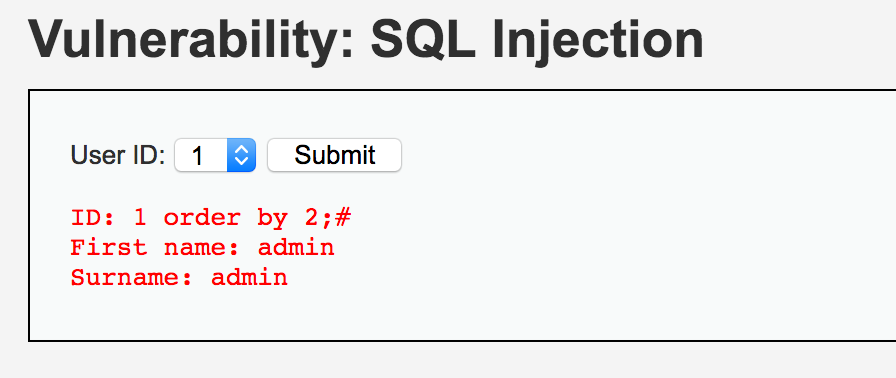The height and width of the screenshot is (378, 896).
Task: Click the 'ID: 1 order by 2;#' result line
Action: tap(211, 218)
